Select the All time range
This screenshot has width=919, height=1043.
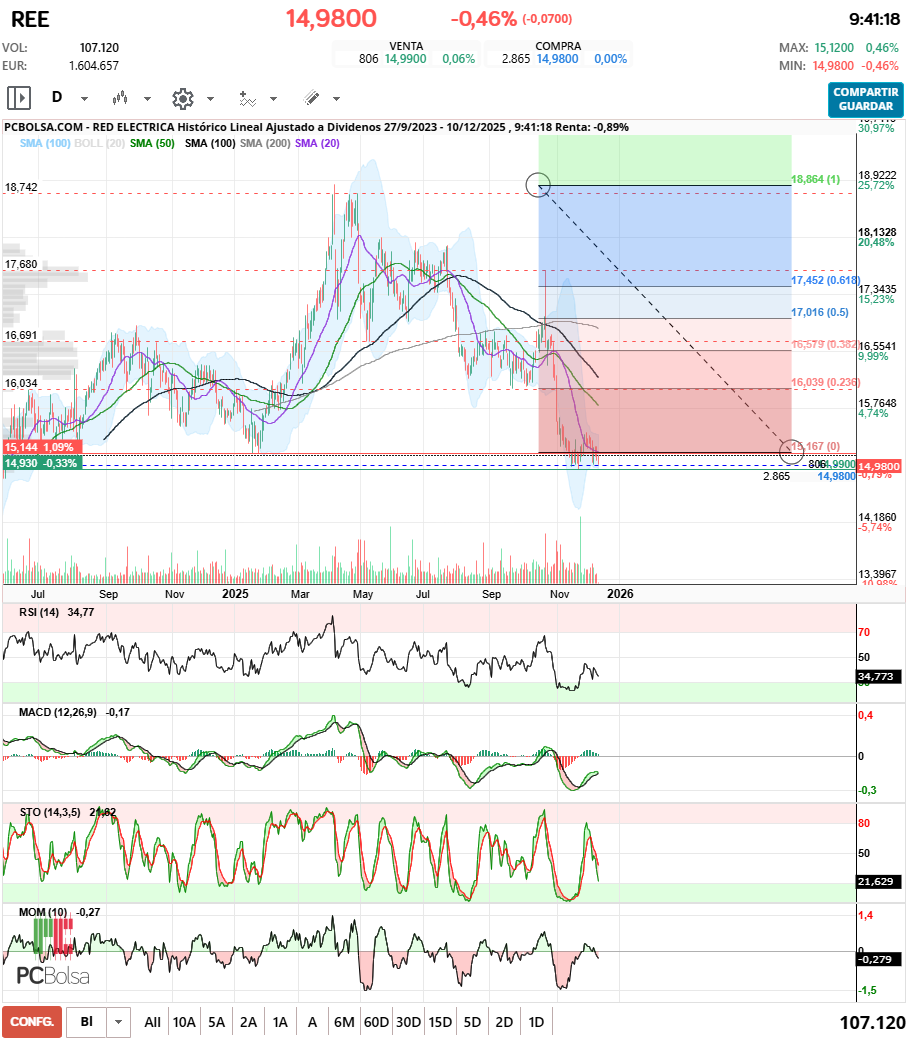(x=152, y=1022)
